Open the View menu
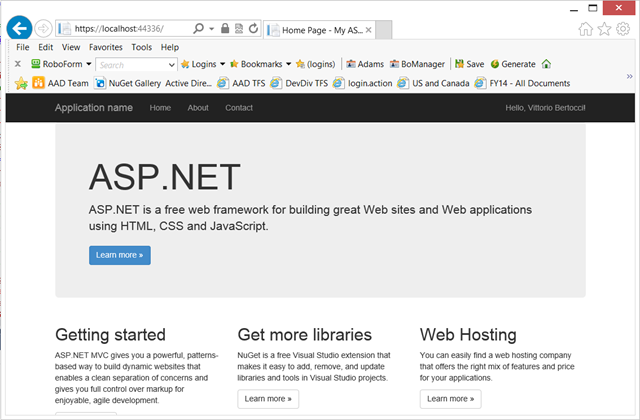640x420 pixels. [x=71, y=47]
